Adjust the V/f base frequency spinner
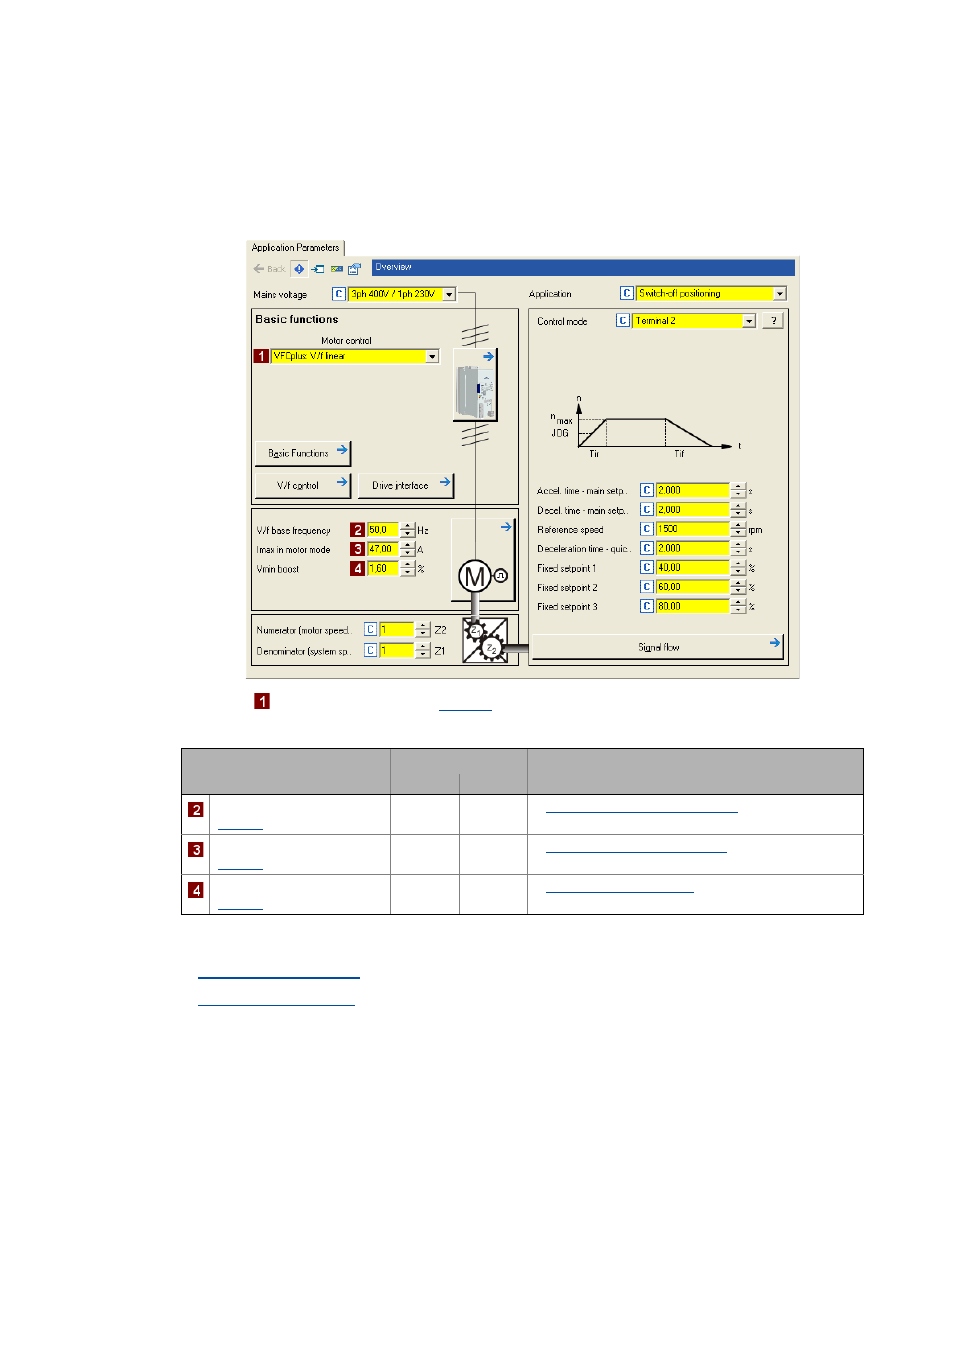This screenshot has height=1350, width=954. 407,530
